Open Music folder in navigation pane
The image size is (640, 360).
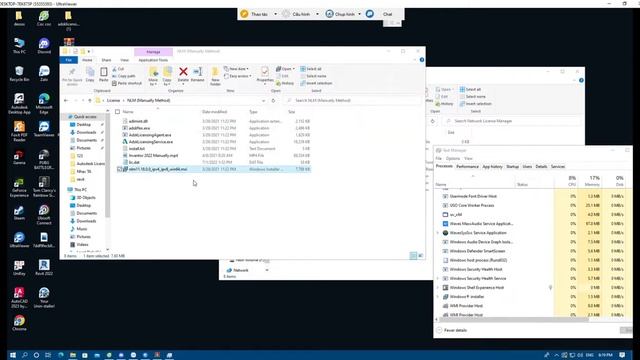click(x=82, y=229)
